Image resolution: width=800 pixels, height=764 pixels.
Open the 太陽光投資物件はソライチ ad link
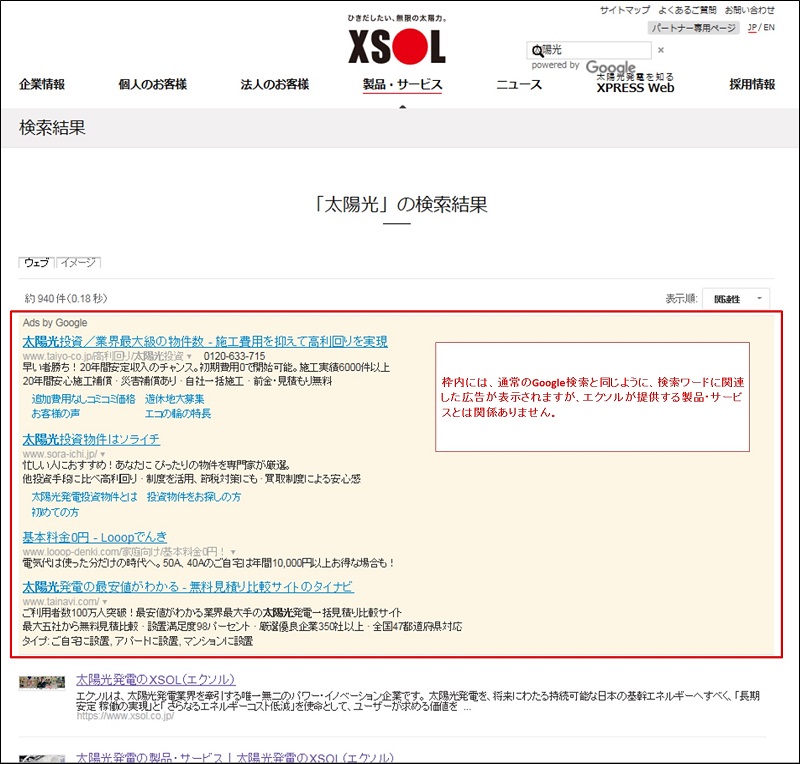(91, 439)
